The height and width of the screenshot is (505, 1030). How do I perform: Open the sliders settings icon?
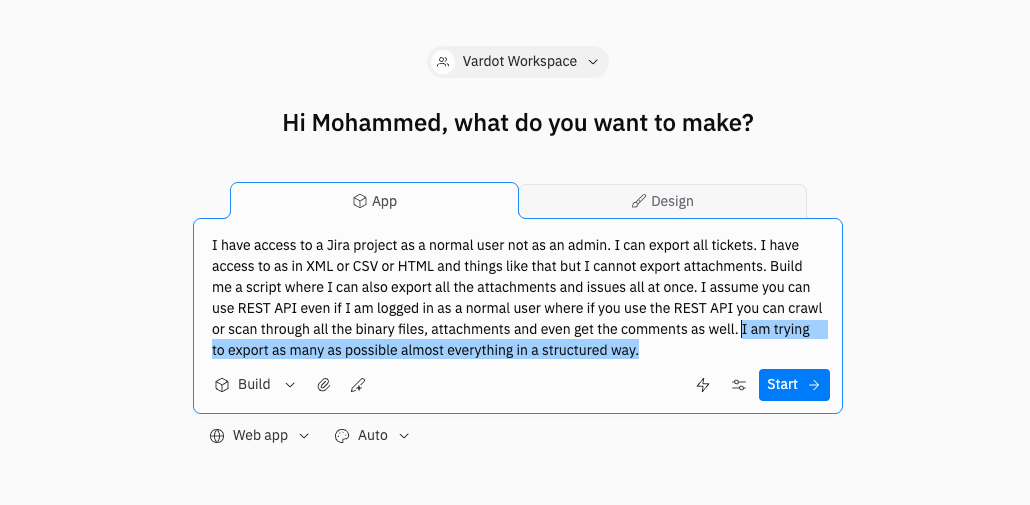pyautogui.click(x=739, y=385)
